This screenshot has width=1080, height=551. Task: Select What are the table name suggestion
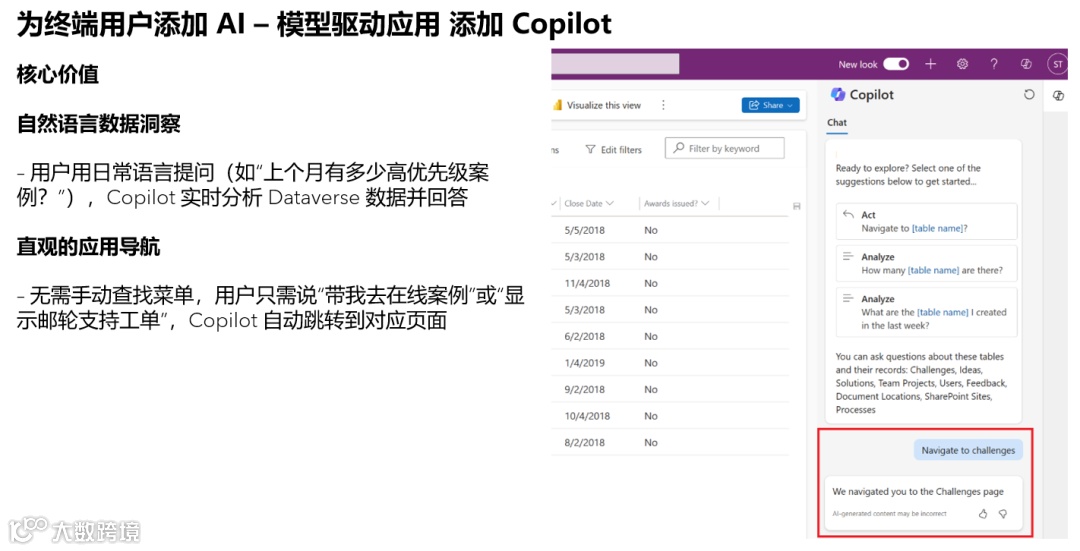926,311
